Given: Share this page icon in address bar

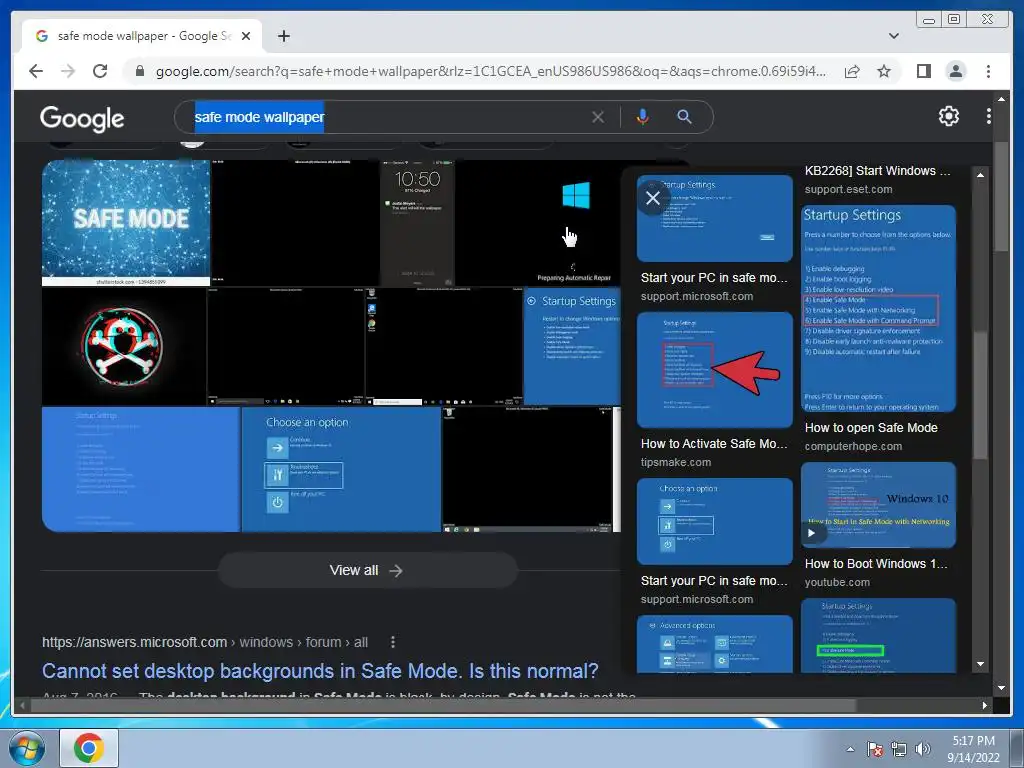Looking at the screenshot, I should (852, 71).
